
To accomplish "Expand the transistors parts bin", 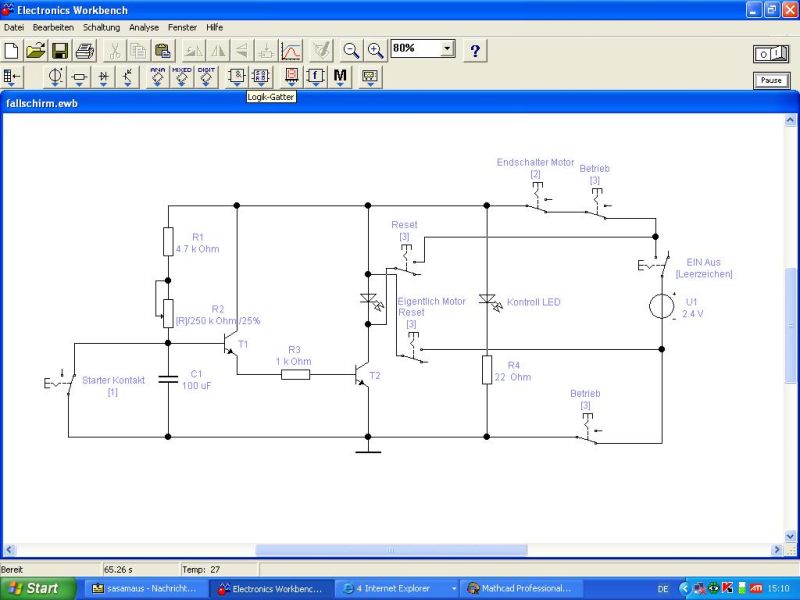I will pos(128,76).
